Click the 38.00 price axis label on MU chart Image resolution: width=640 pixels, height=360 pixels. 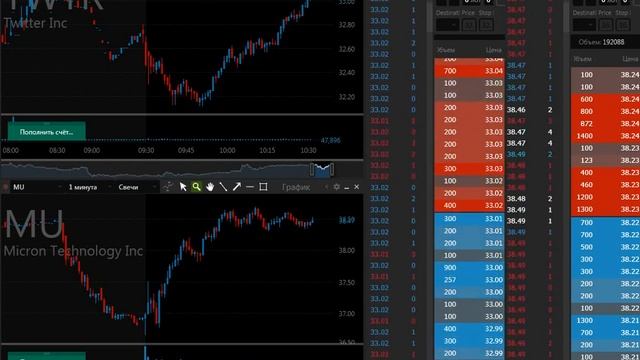tap(347, 251)
